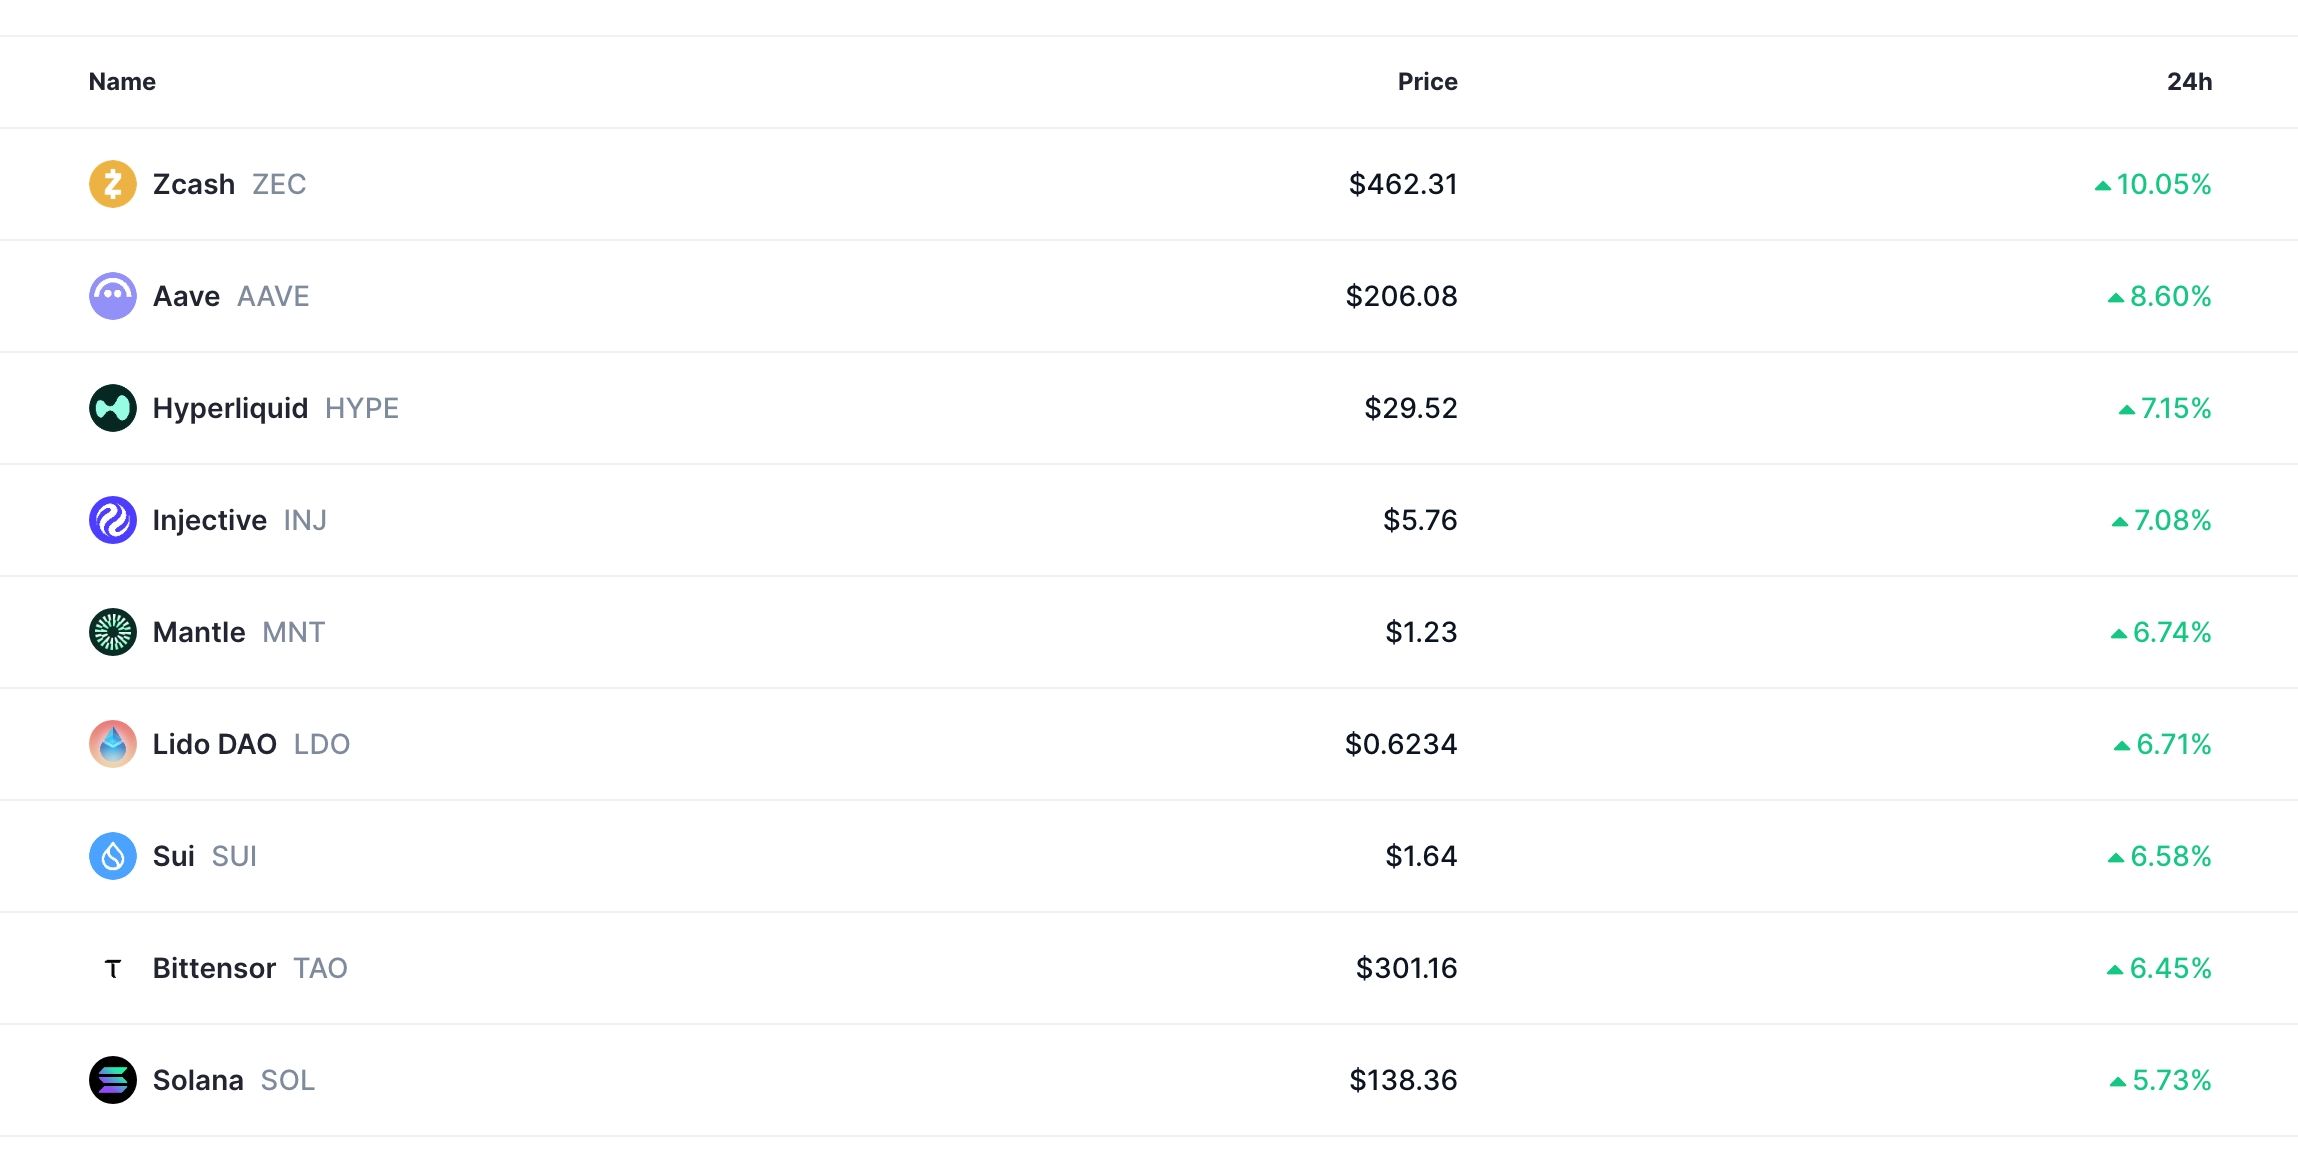Click Mantle MNT name text

click(x=238, y=632)
